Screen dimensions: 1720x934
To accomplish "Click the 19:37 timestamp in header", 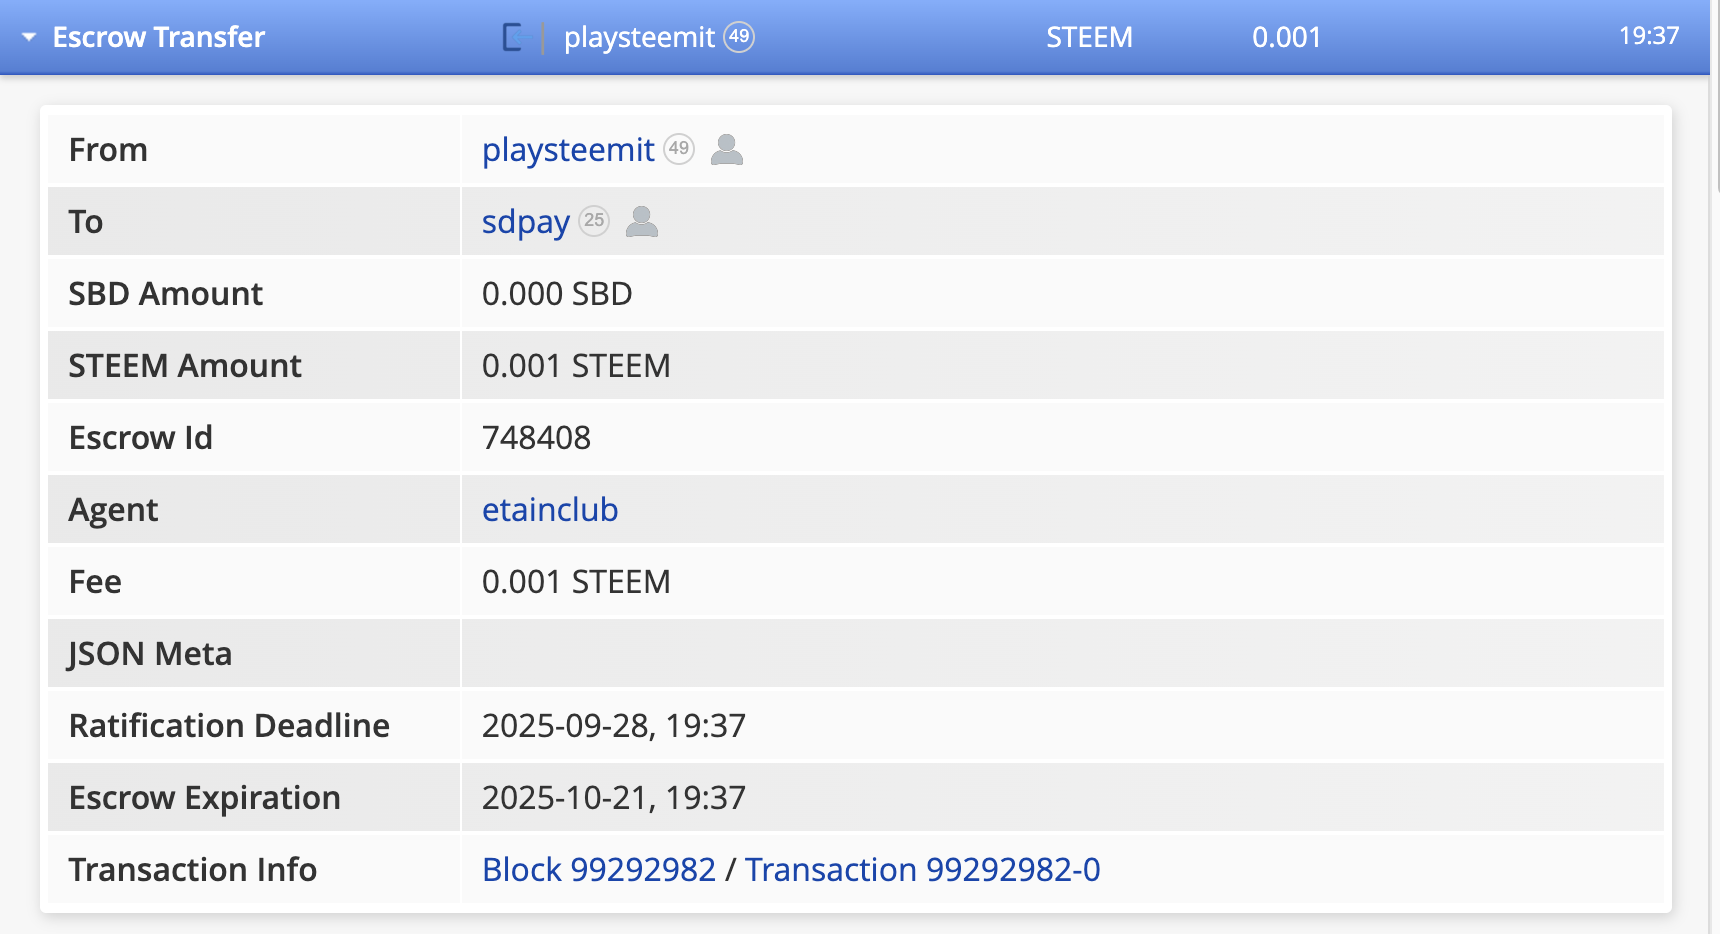I will pyautogui.click(x=1649, y=36).
